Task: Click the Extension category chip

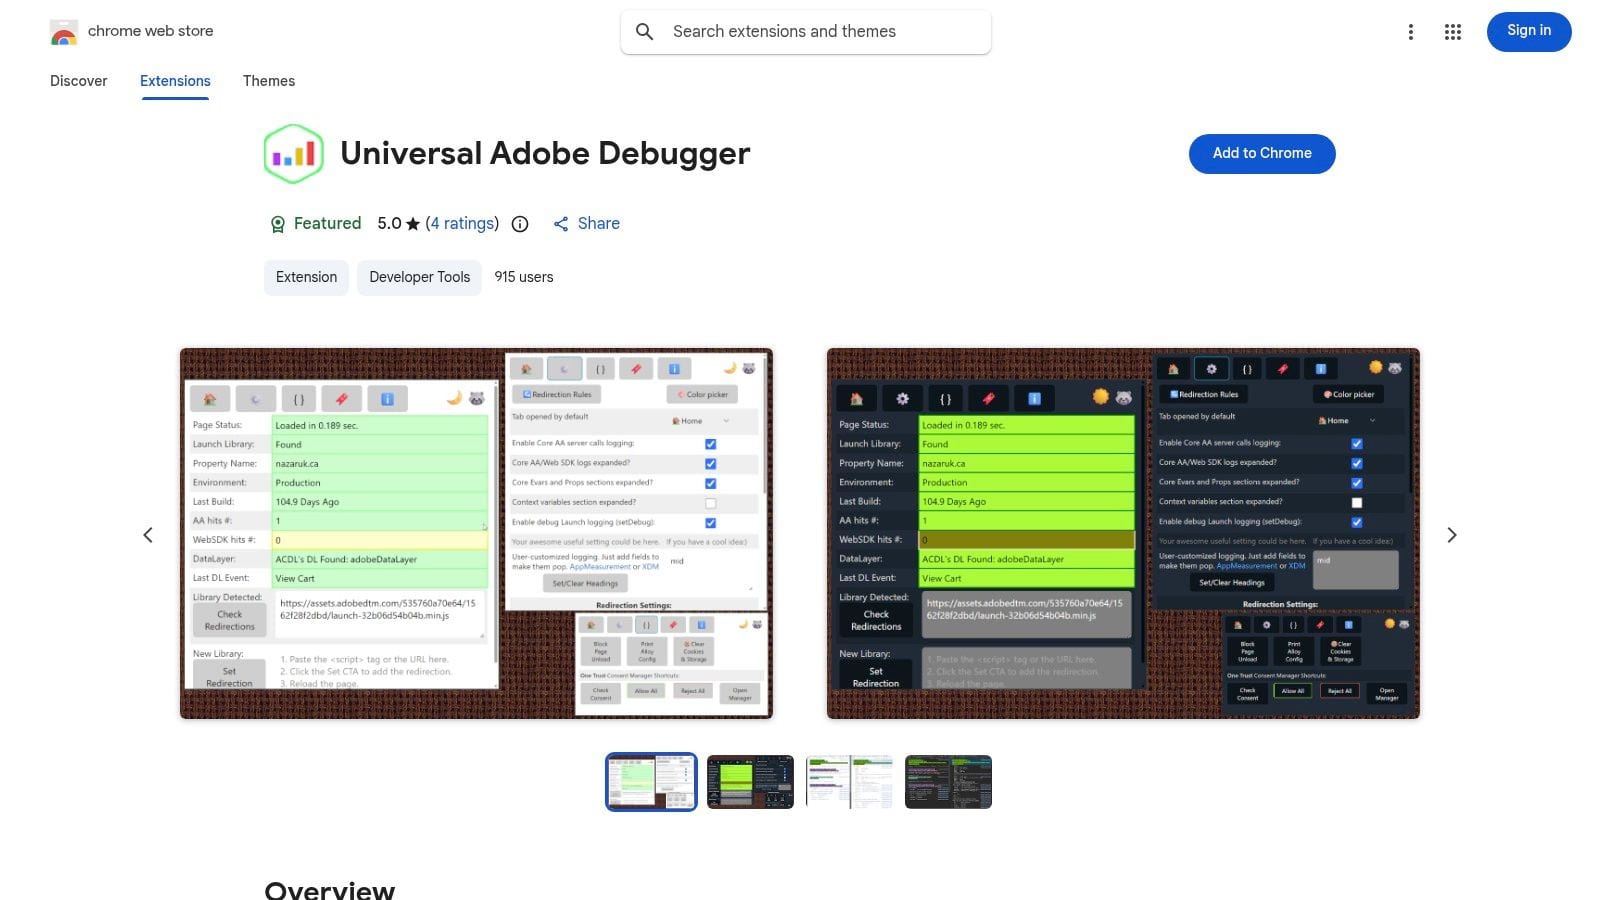Action: tap(306, 277)
